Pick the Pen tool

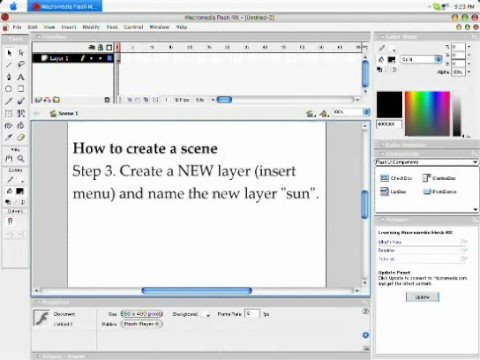(x=9, y=77)
